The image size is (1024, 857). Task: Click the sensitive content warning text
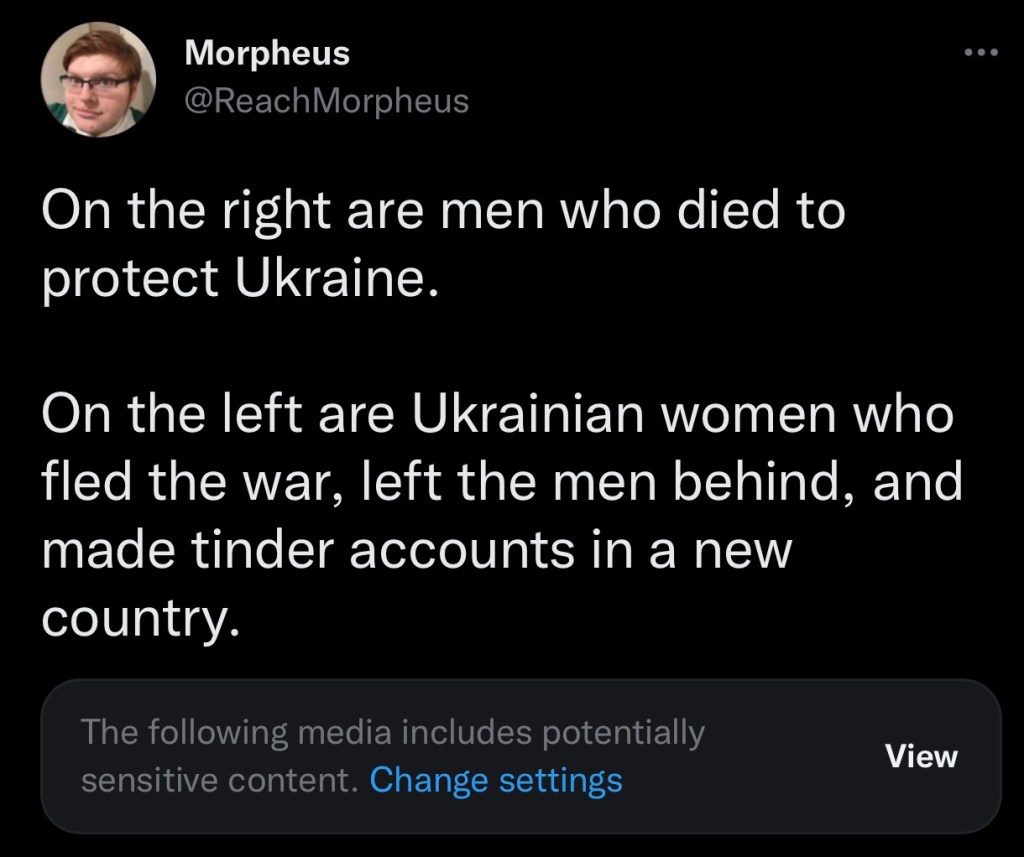click(x=392, y=733)
